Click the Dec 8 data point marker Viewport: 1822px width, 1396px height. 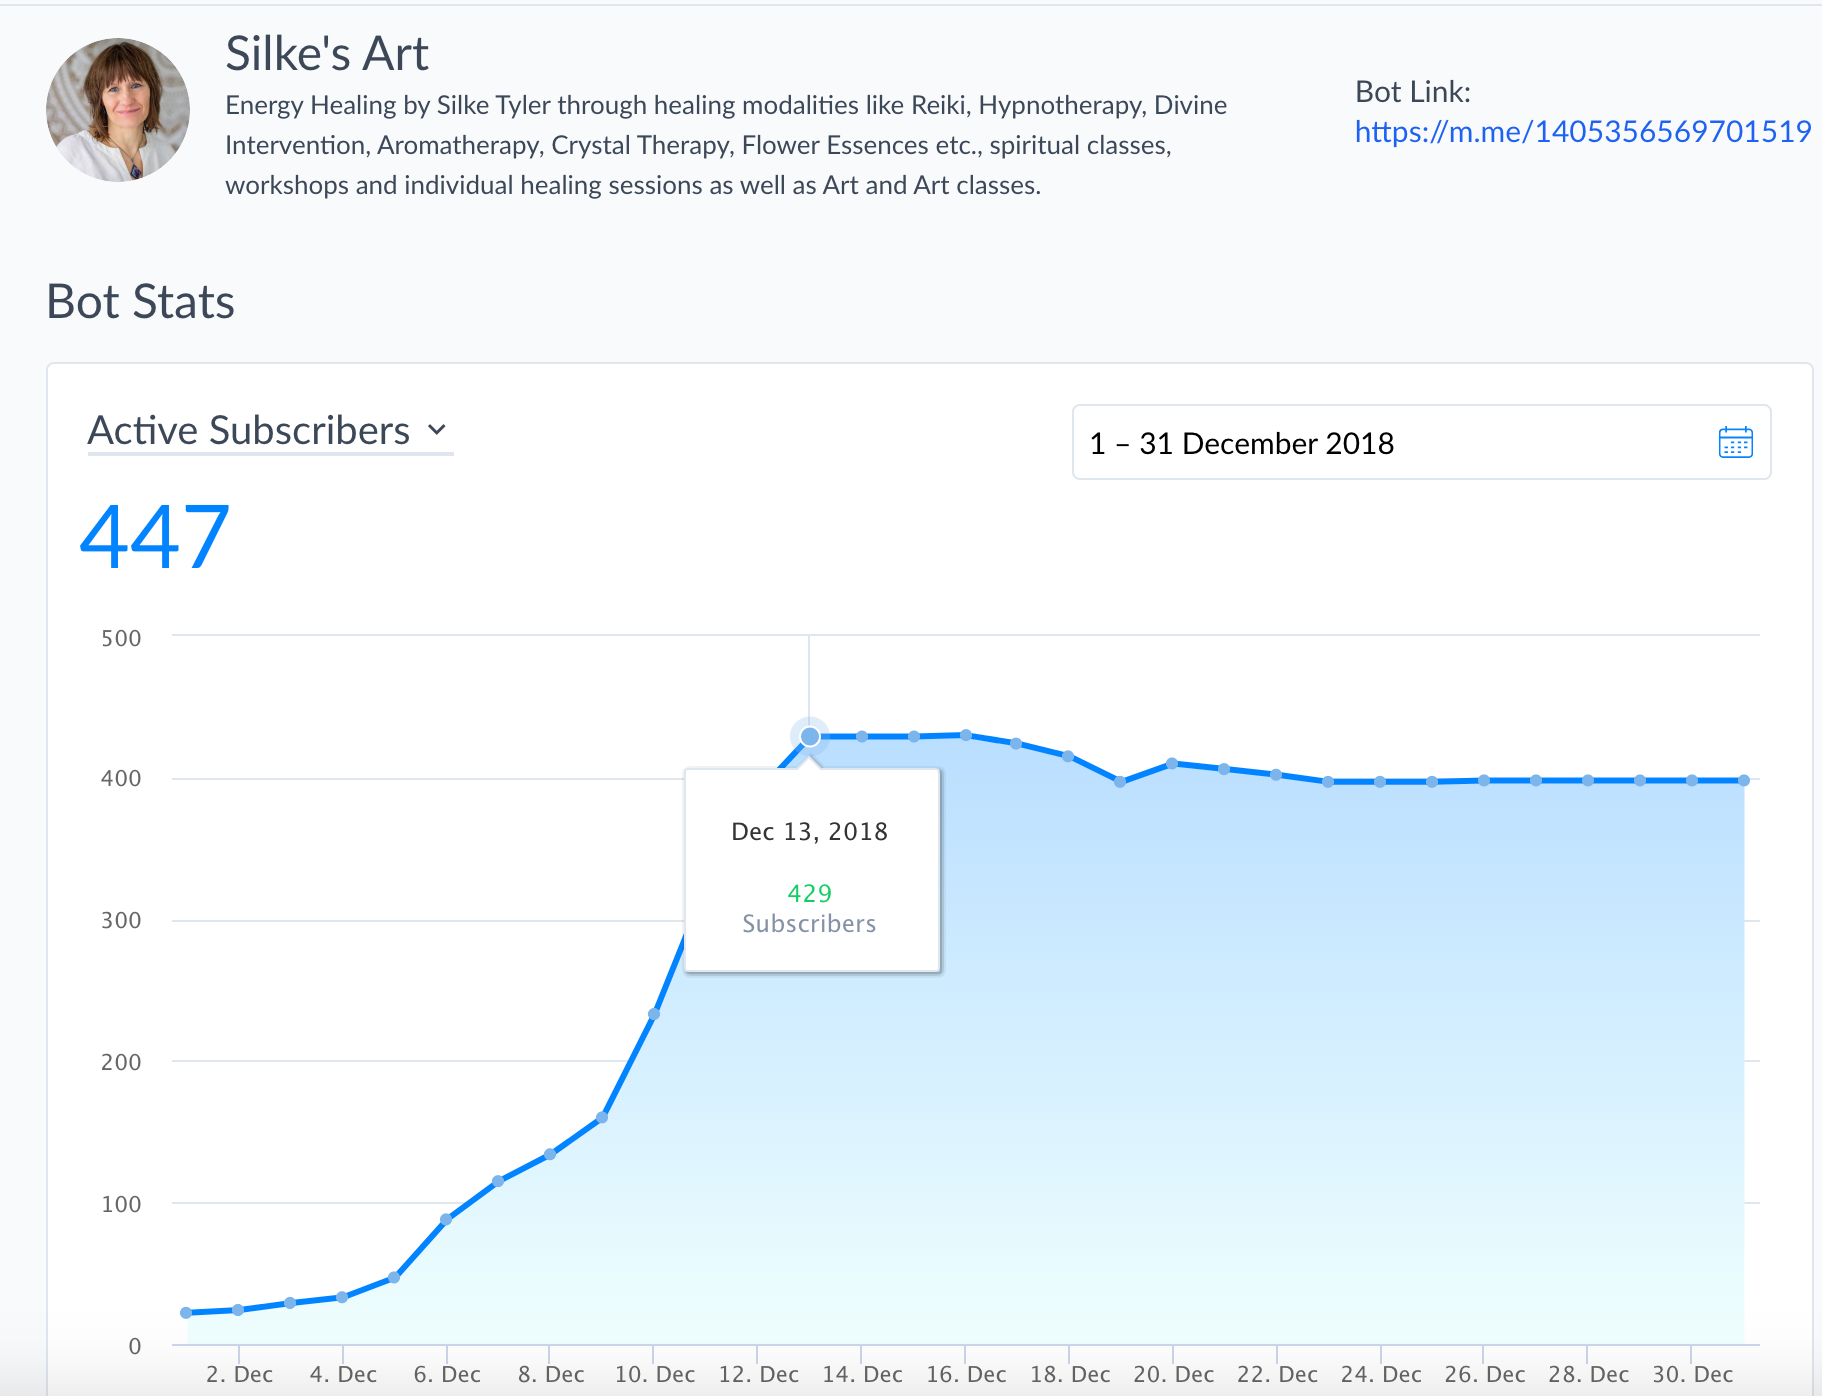pos(550,1155)
